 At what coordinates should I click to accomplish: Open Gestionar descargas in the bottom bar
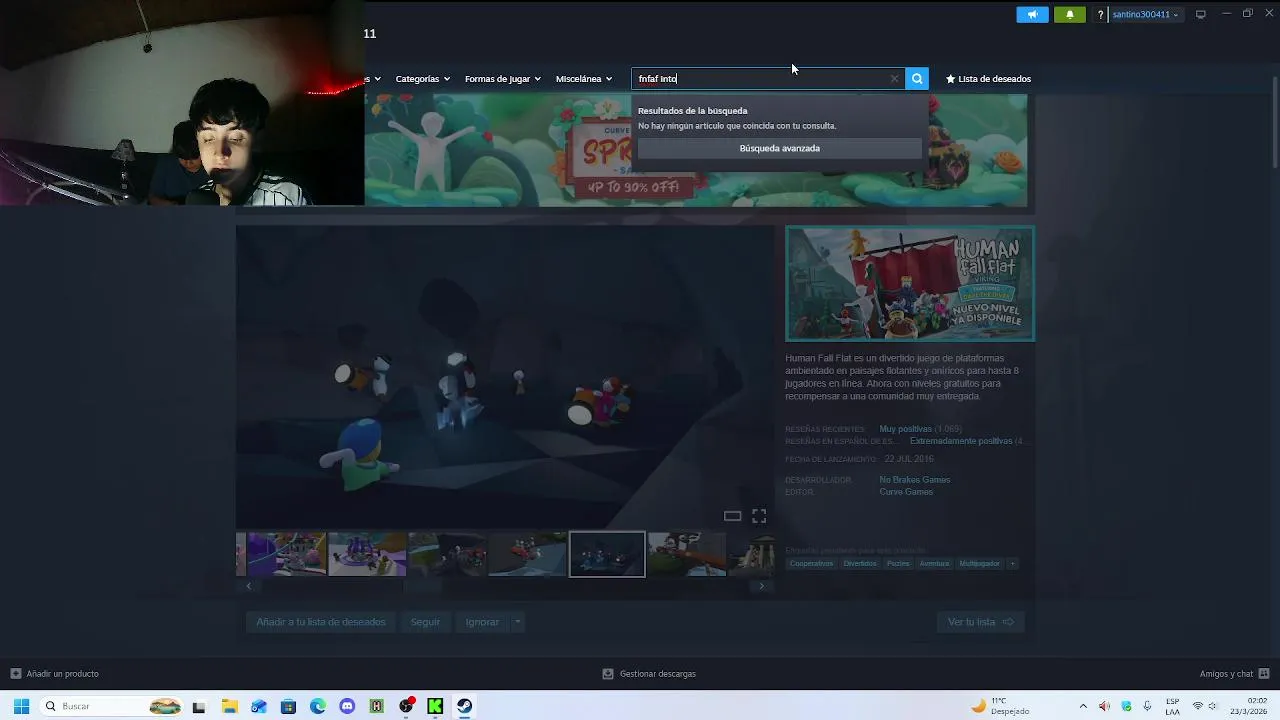(649, 674)
